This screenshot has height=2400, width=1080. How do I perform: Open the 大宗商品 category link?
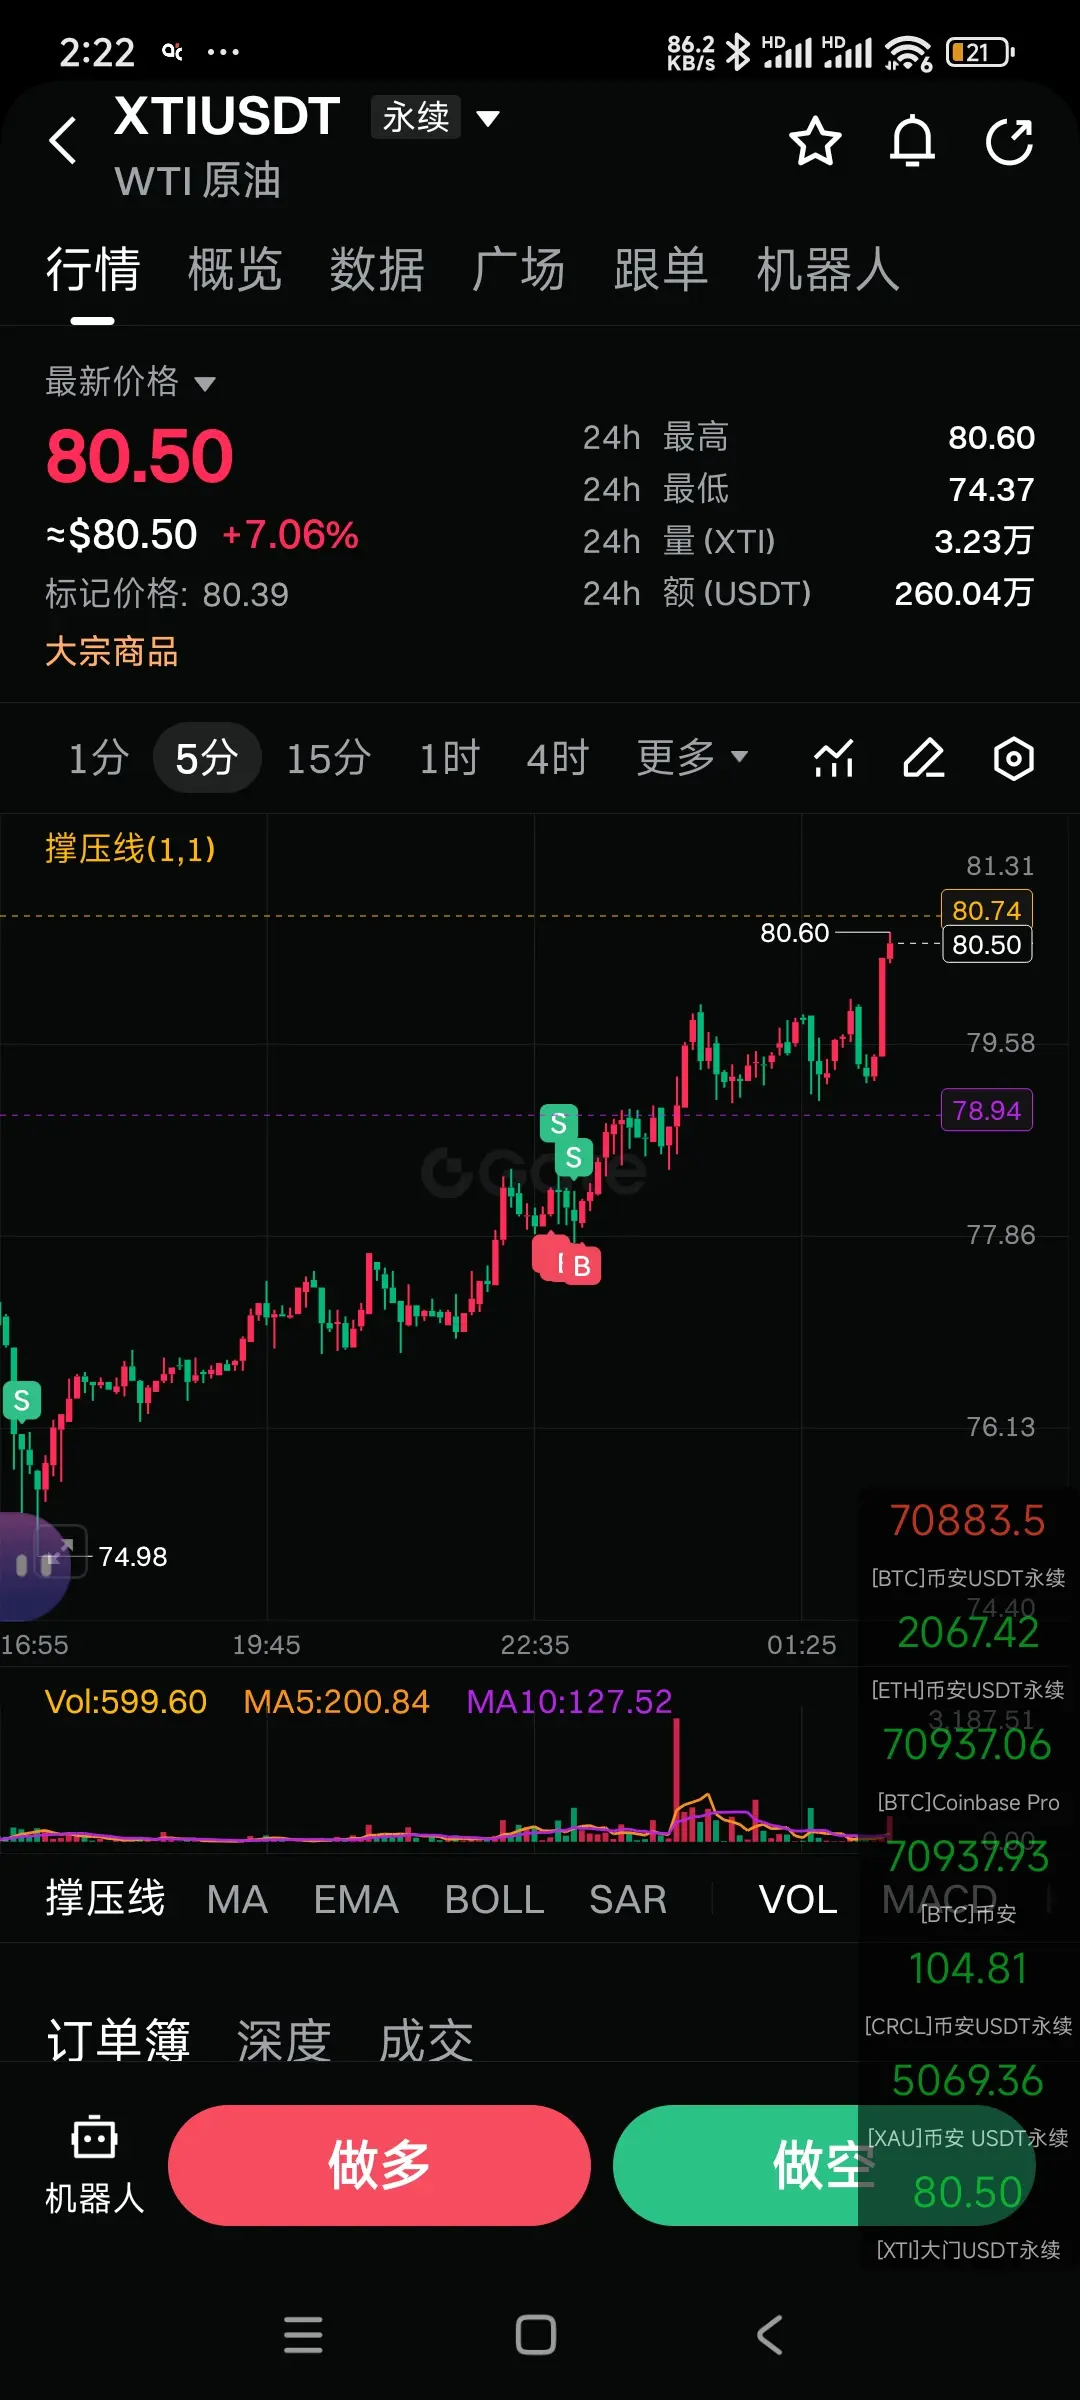click(112, 652)
